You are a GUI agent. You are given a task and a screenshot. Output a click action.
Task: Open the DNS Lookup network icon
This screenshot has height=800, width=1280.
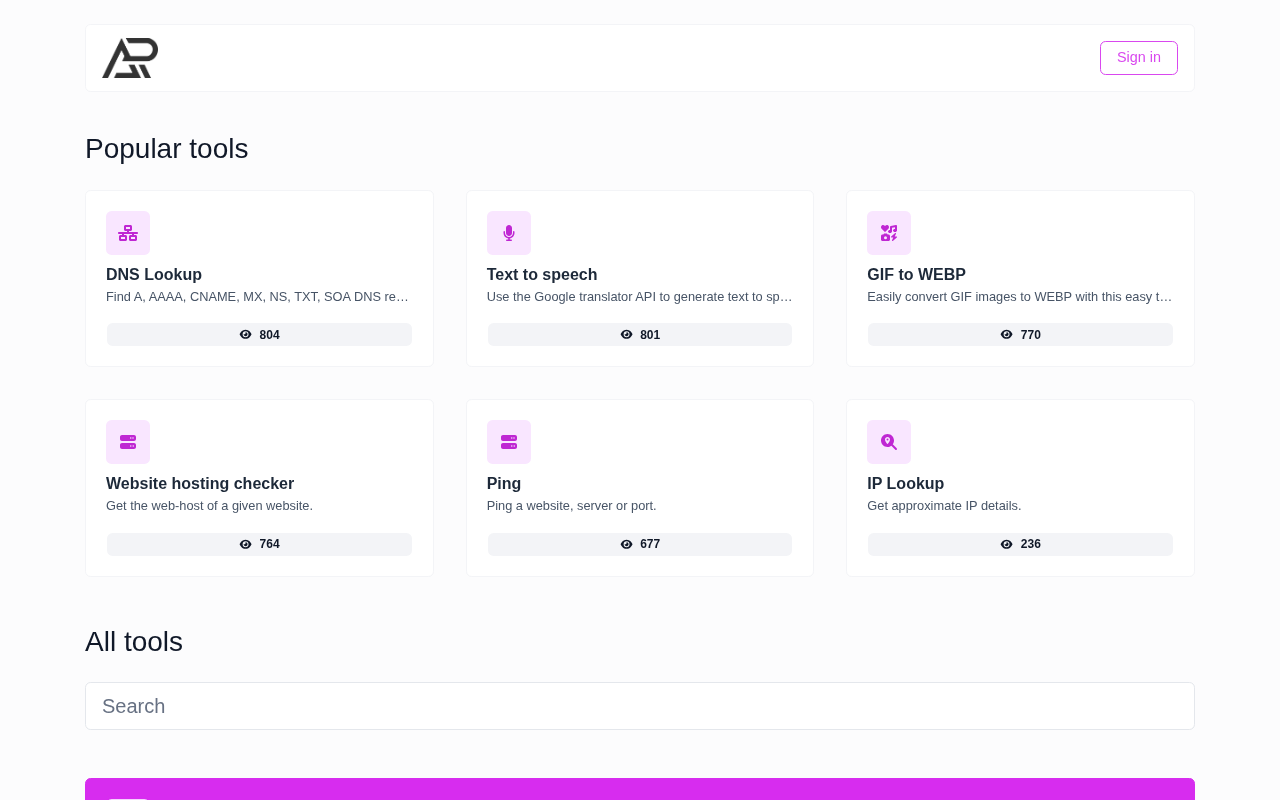[128, 233]
